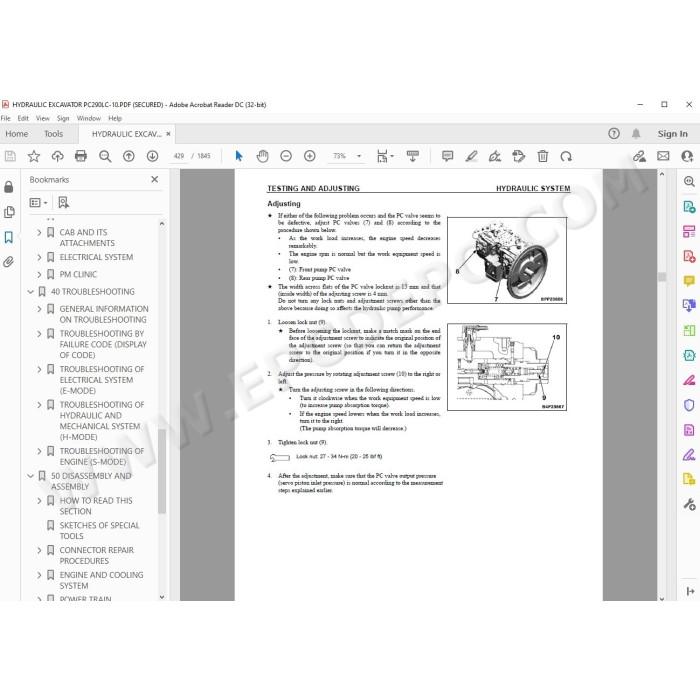Add a stamp to document
This screenshot has width=700, height=700.
(518, 156)
